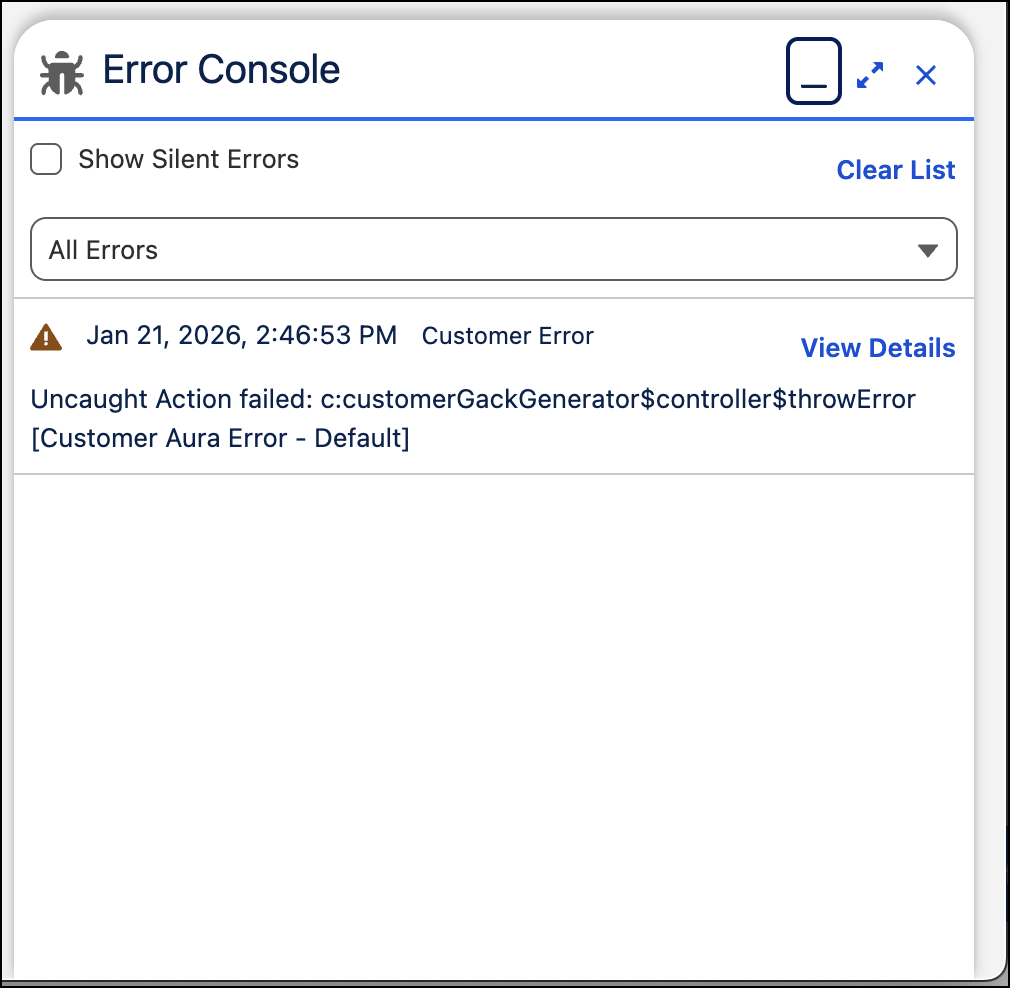Viewport: 1010px width, 988px height.
Task: Clear the error list with Clear List
Action: tap(895, 170)
